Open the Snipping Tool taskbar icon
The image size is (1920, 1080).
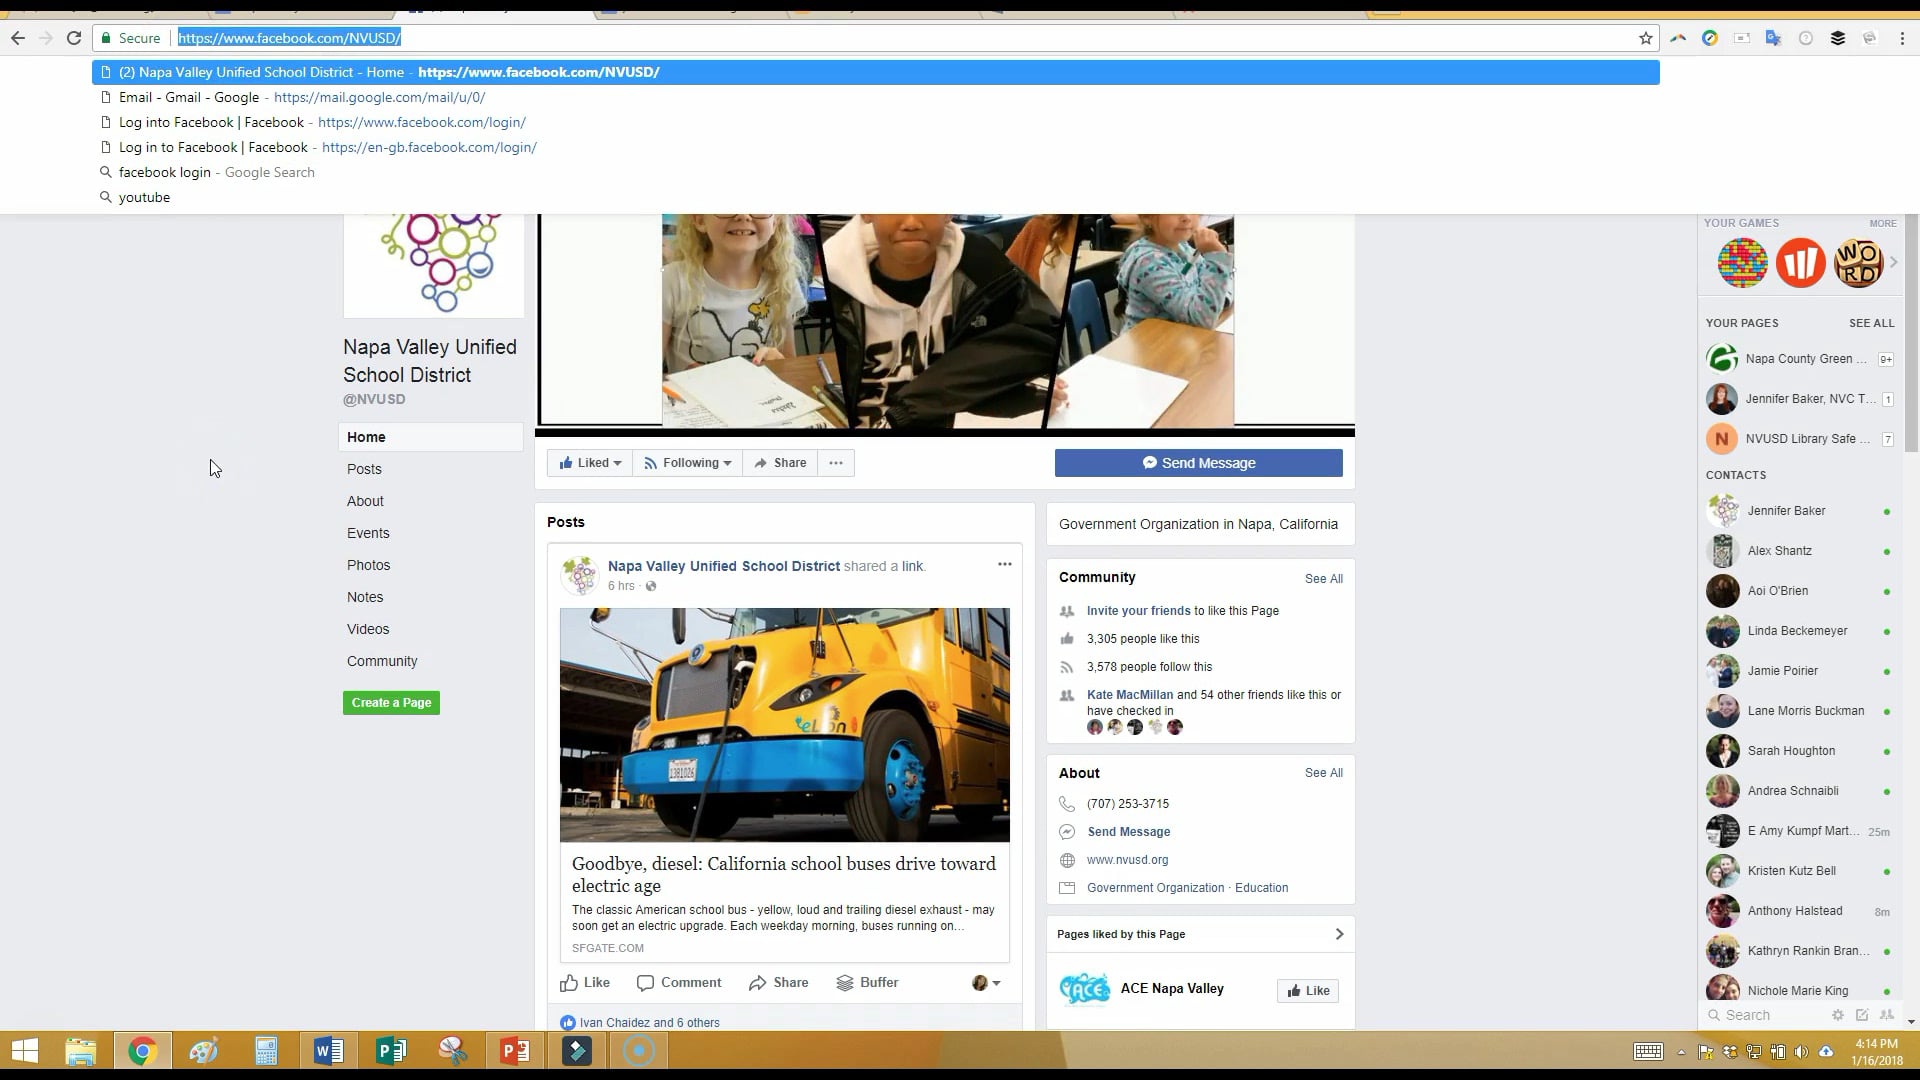pos(453,1051)
